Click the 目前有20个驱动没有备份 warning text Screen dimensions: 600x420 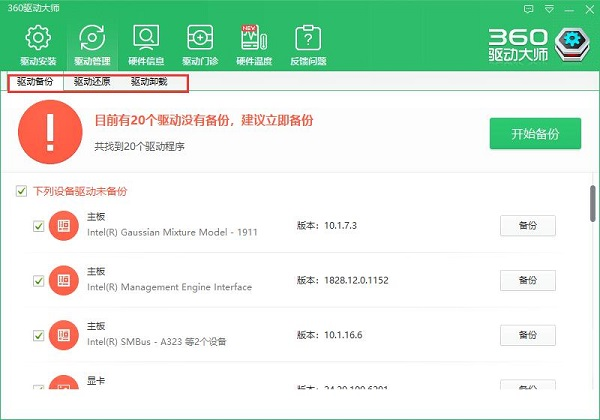coord(204,120)
